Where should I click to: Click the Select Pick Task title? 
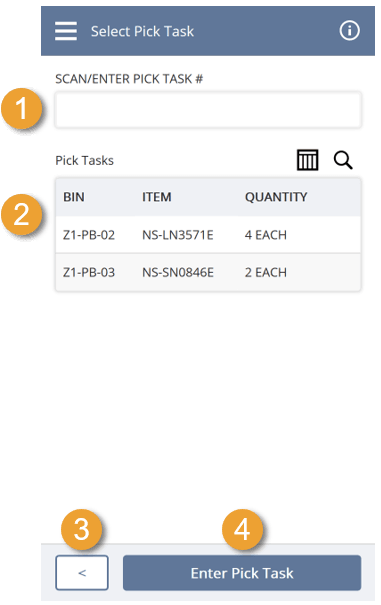pos(142,31)
